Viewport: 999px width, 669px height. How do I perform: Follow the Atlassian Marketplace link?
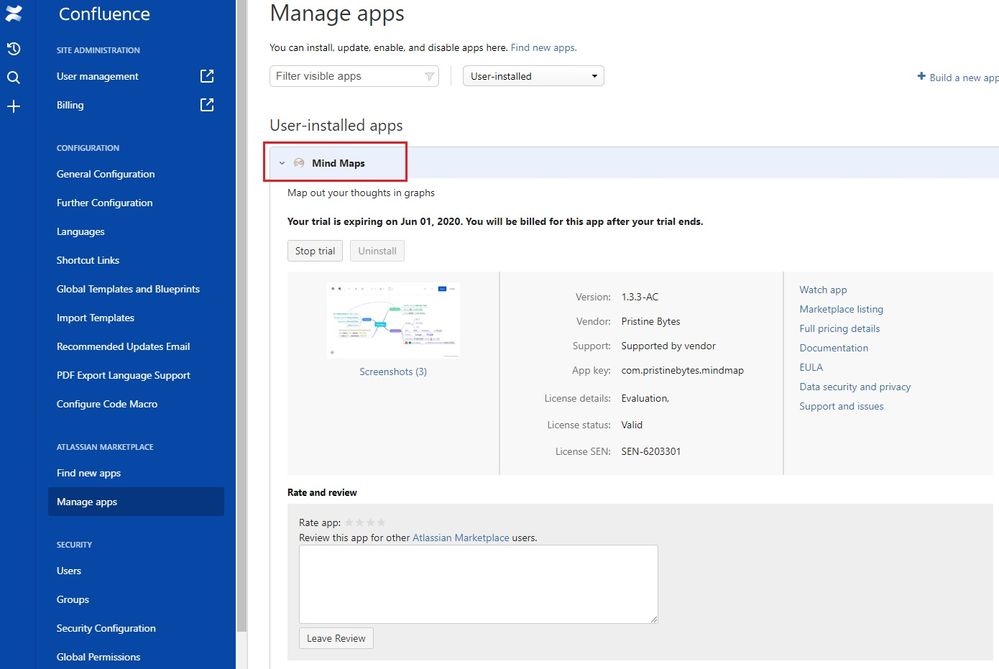[x=461, y=538]
